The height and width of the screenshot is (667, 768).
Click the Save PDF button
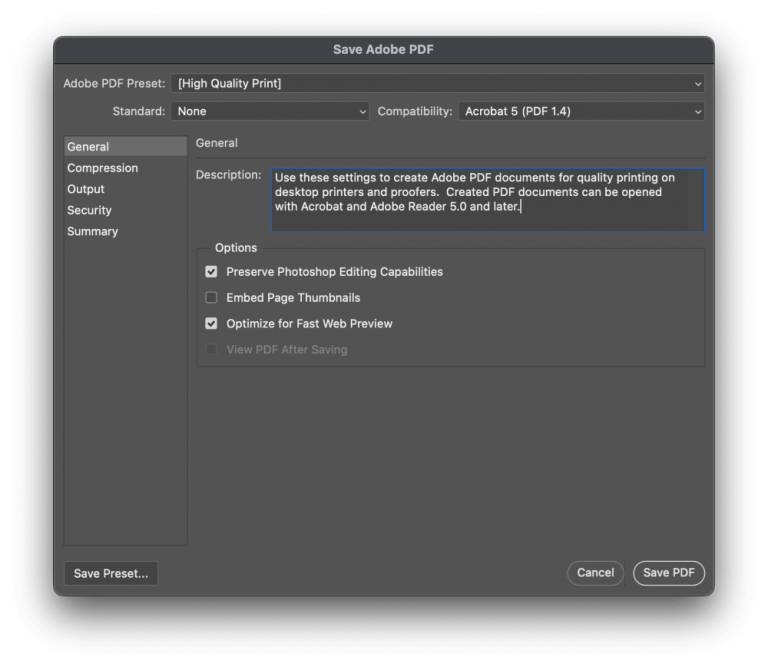pos(669,573)
